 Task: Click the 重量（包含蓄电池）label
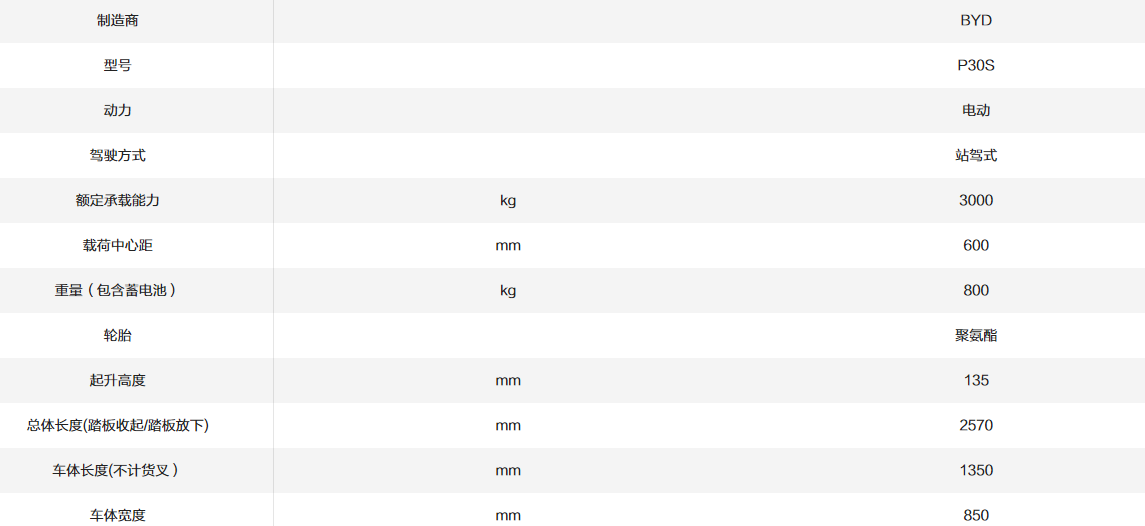tap(117, 290)
